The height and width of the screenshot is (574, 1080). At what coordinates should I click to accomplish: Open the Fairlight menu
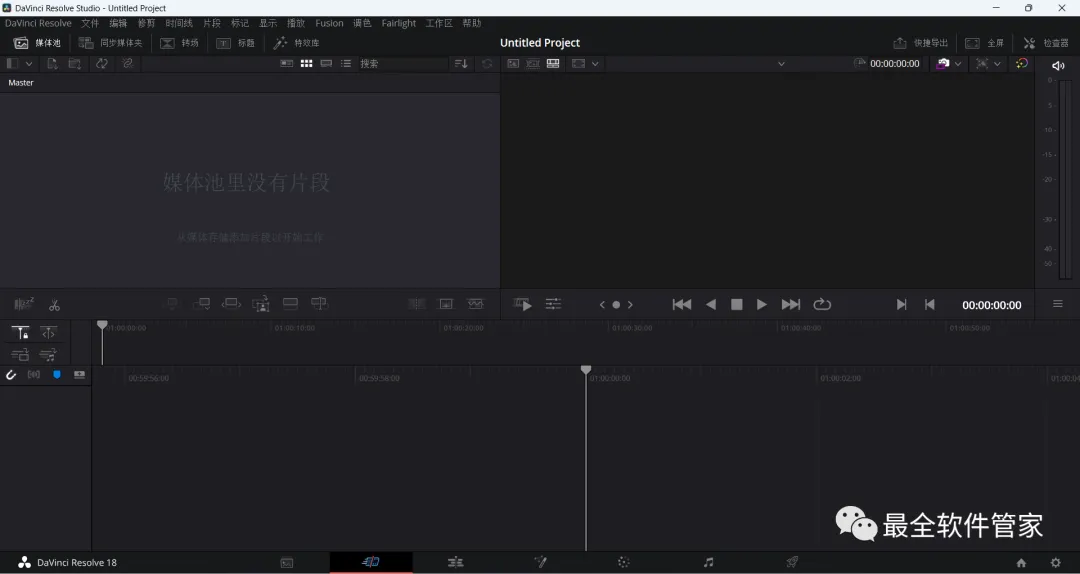click(x=399, y=23)
